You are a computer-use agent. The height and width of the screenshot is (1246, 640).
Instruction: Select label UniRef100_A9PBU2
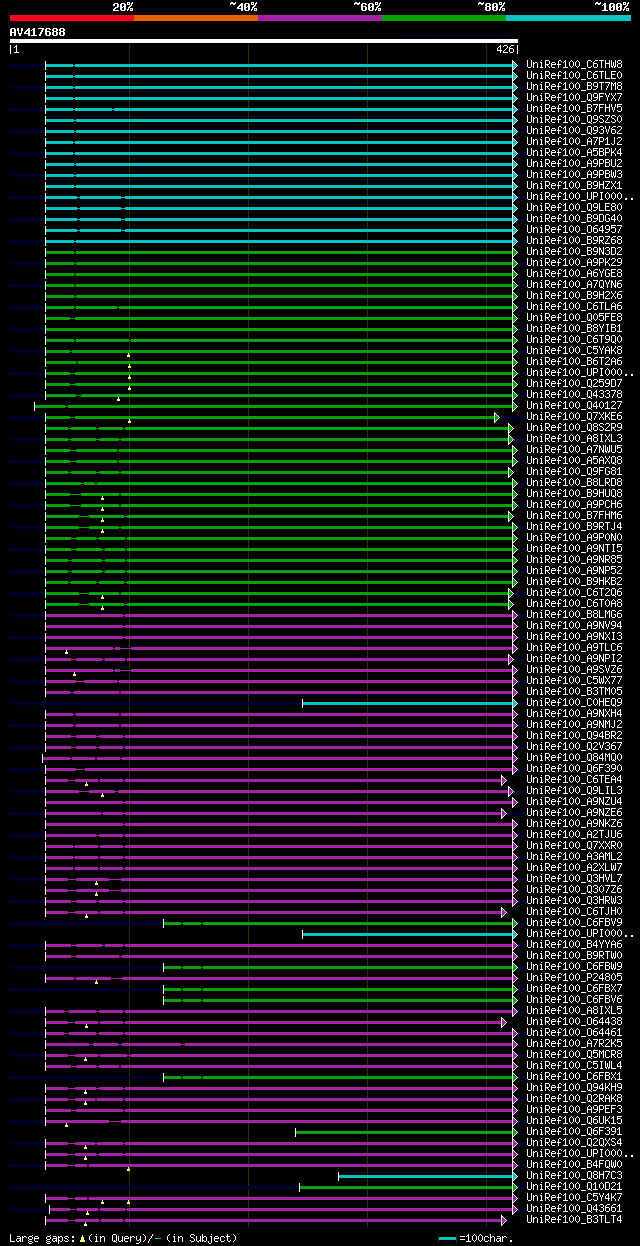pos(574,164)
